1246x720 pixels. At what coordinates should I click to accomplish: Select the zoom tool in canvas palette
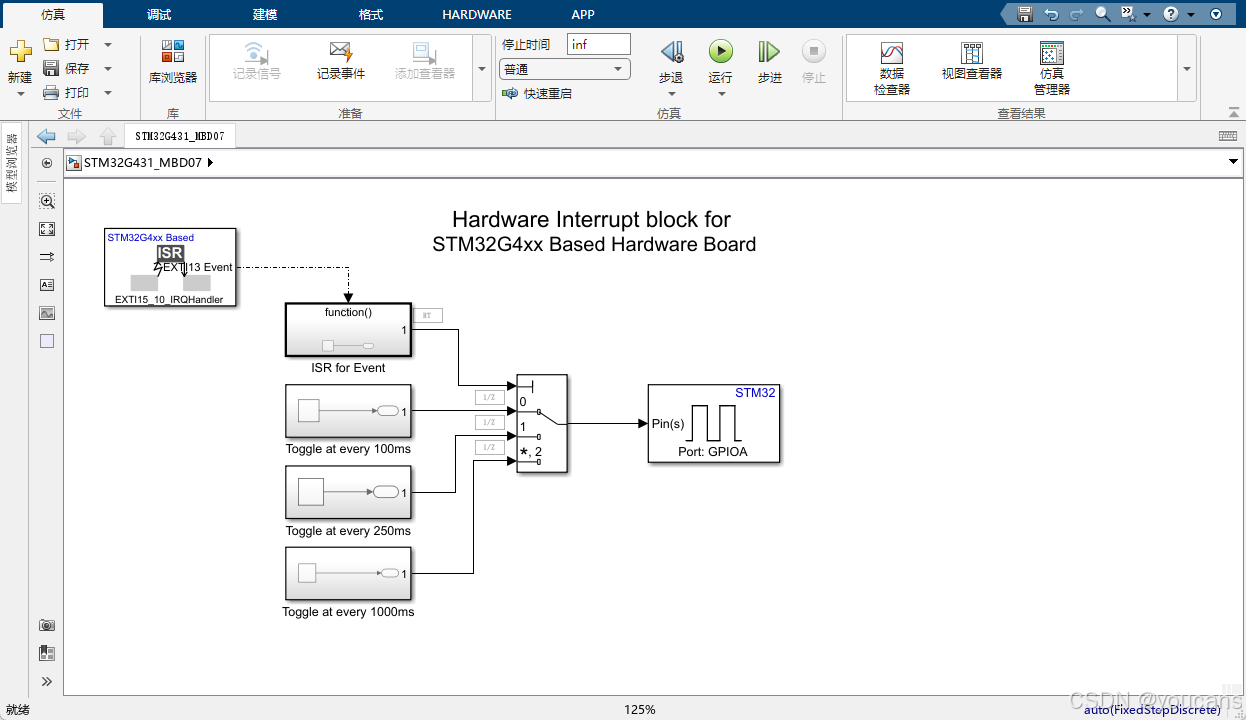click(x=47, y=201)
